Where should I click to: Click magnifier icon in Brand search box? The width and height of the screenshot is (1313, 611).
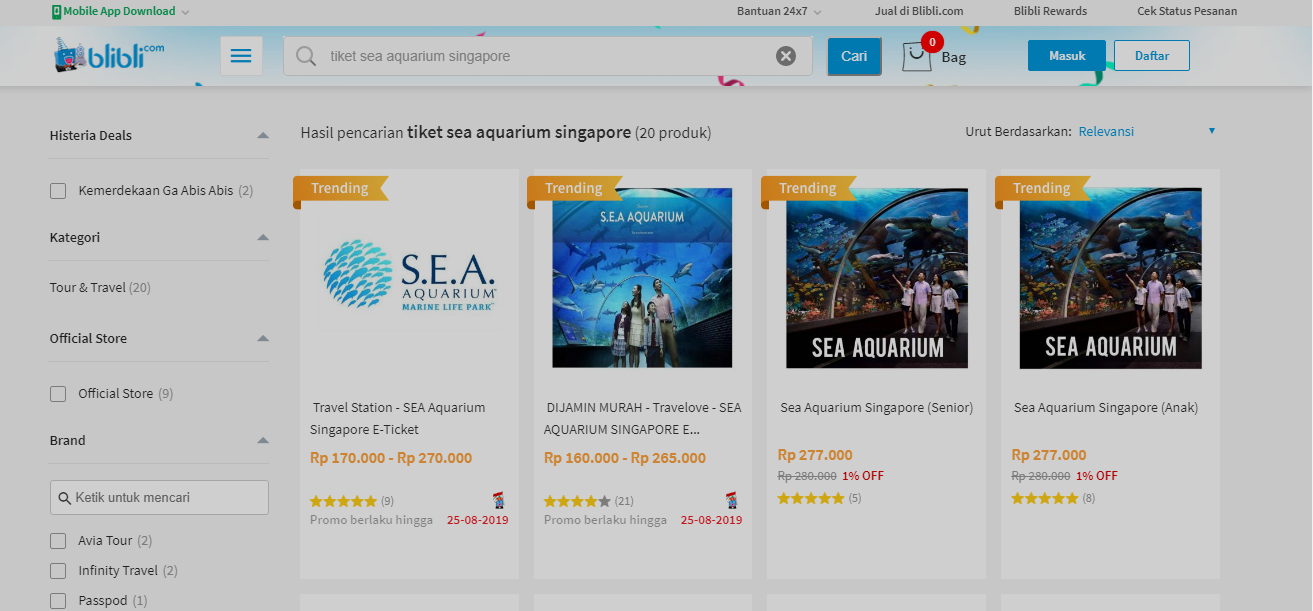65,498
